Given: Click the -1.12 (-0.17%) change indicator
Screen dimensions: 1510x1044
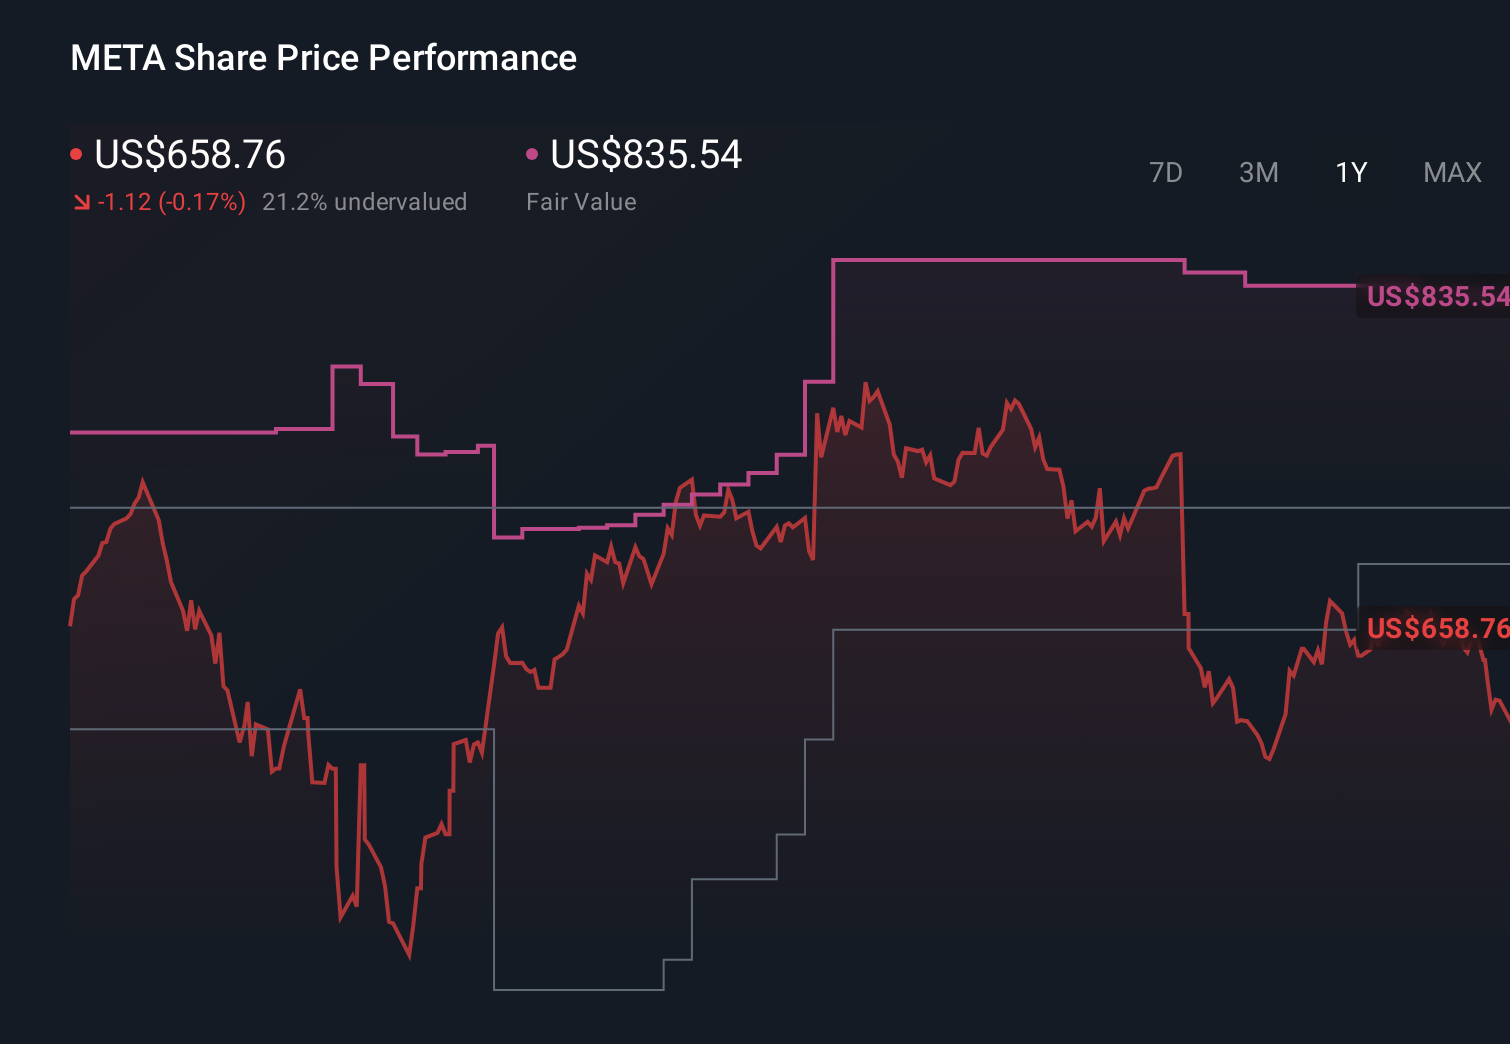Looking at the screenshot, I should click(x=170, y=201).
